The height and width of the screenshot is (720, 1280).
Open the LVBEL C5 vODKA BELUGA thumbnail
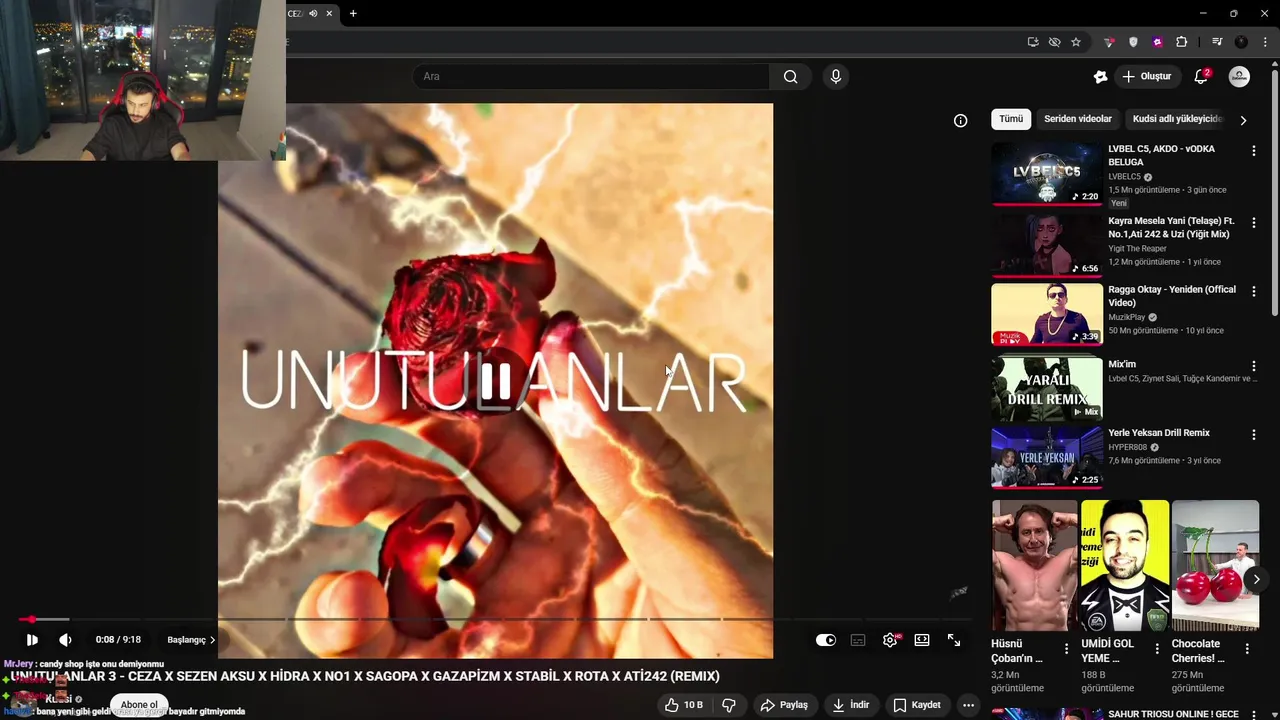(1046, 173)
